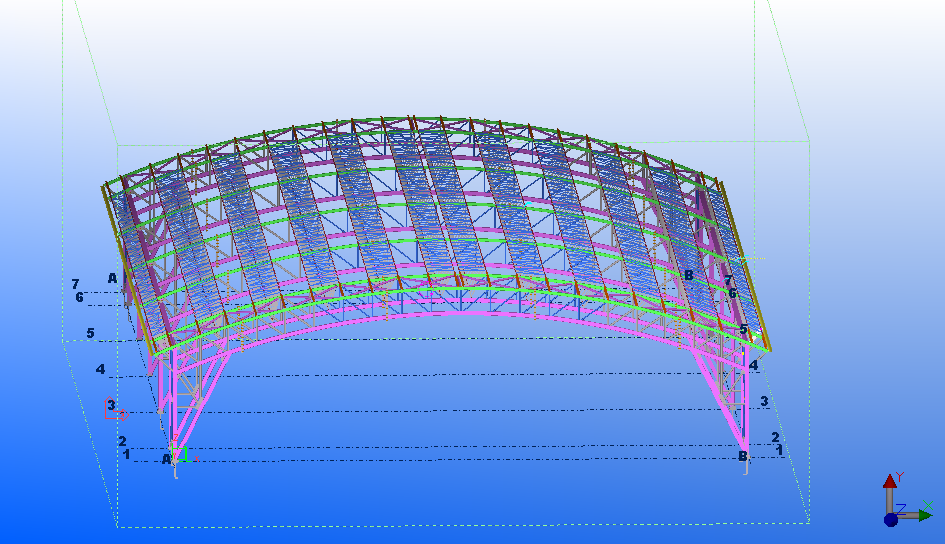Viewport: 945px width, 544px height.
Task: Select upper grid label A near the left roof edge
Action: click(113, 278)
